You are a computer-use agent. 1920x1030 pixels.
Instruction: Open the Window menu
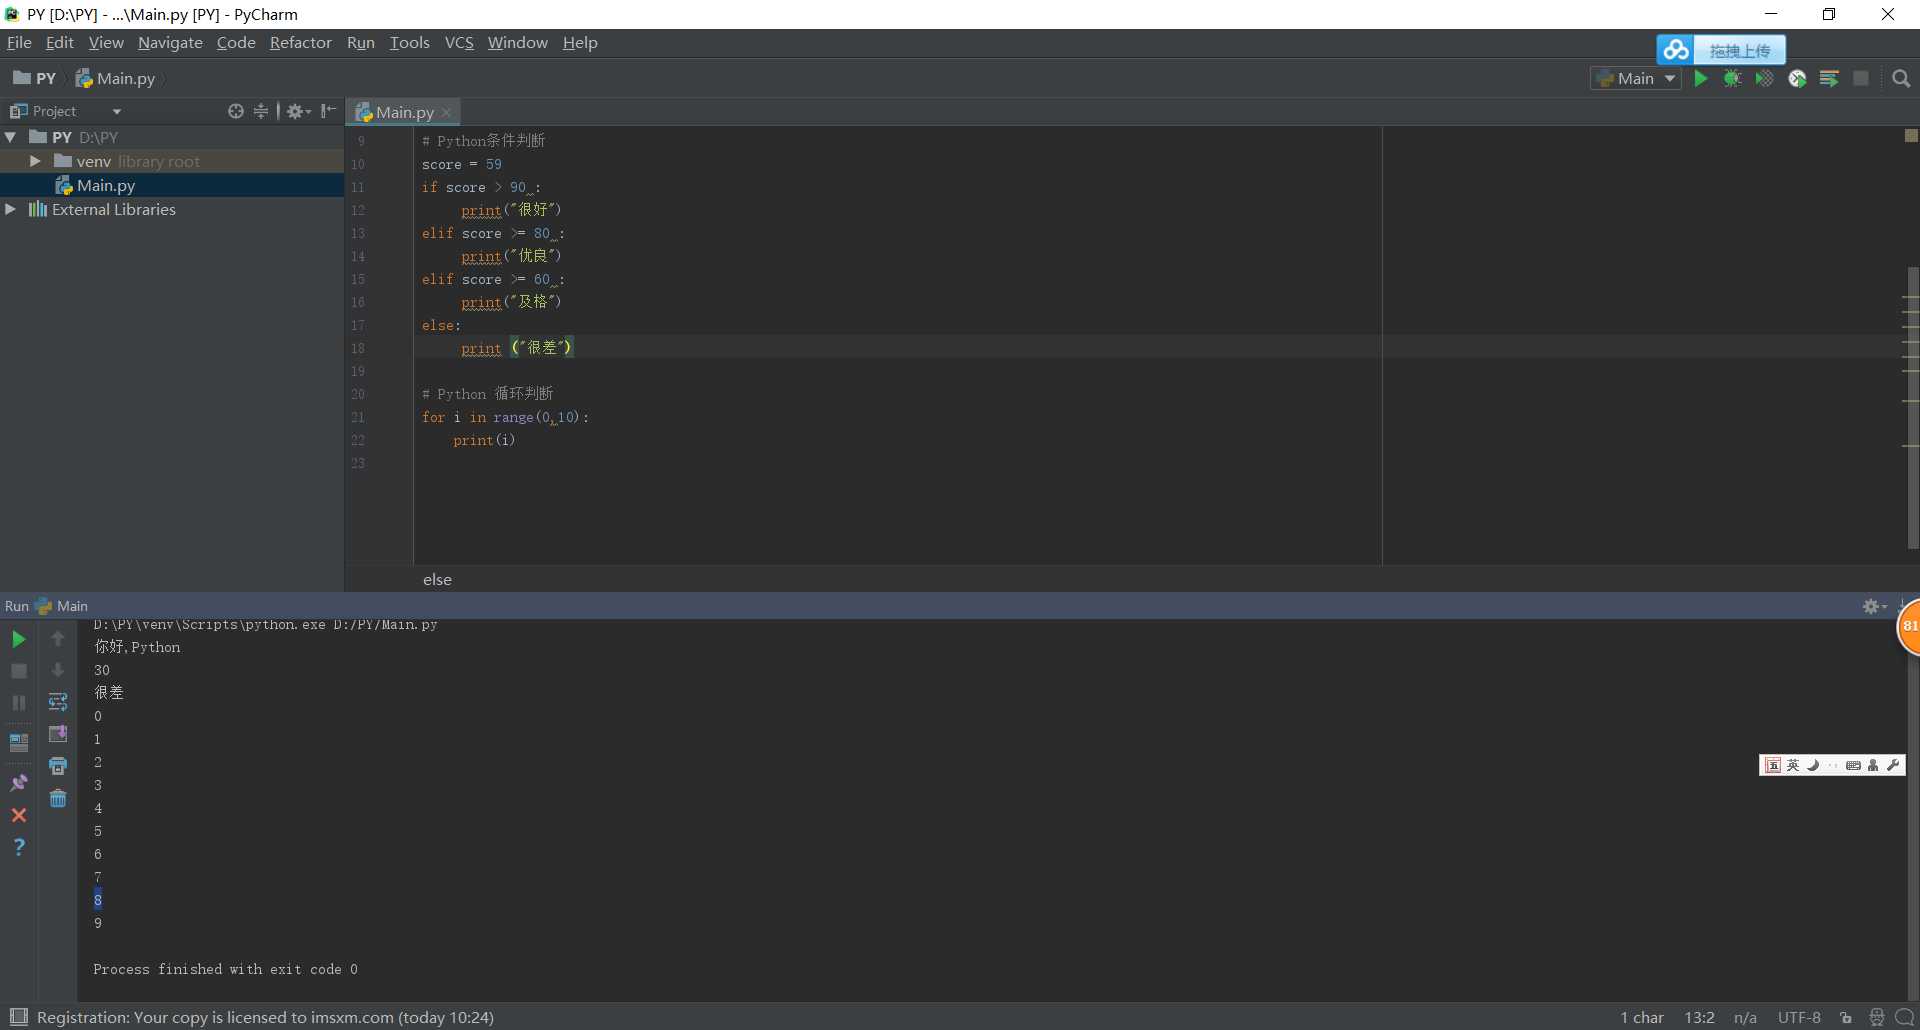coord(517,43)
